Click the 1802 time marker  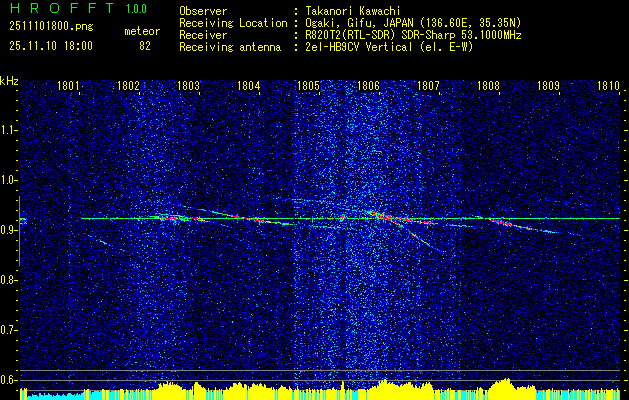pyautogui.click(x=128, y=85)
